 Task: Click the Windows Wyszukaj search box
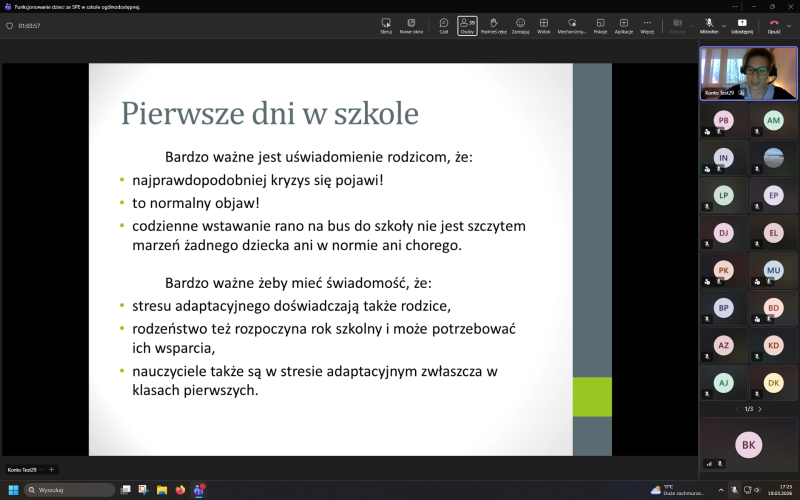(70, 490)
